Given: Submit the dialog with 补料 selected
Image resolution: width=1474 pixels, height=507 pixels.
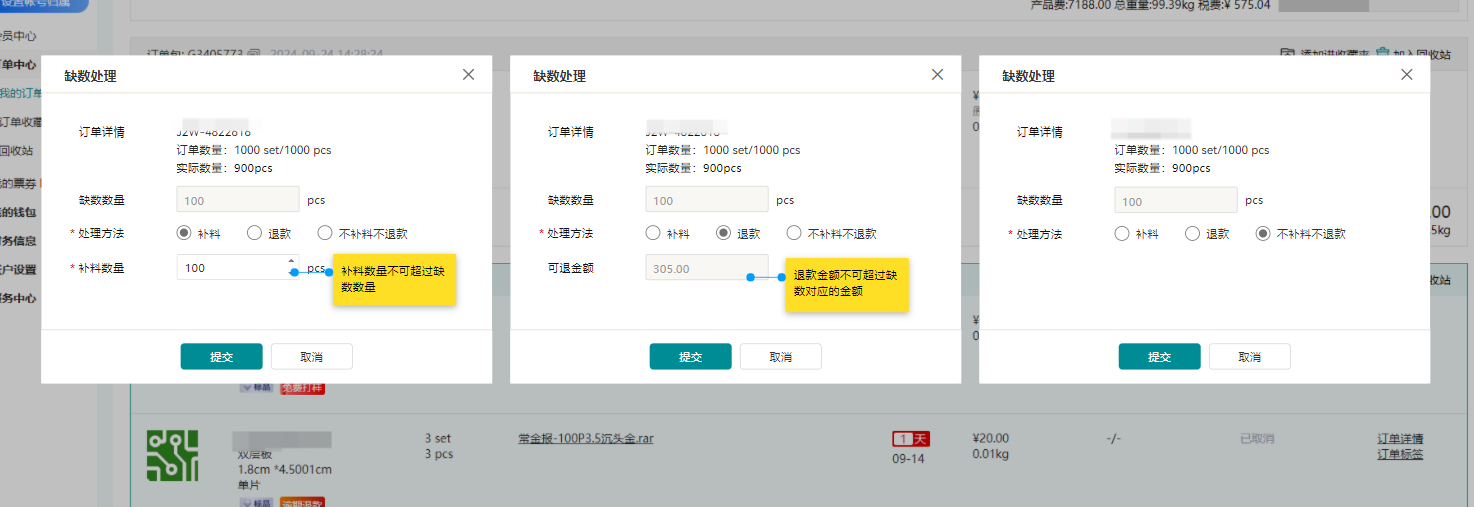Looking at the screenshot, I should tap(221, 357).
